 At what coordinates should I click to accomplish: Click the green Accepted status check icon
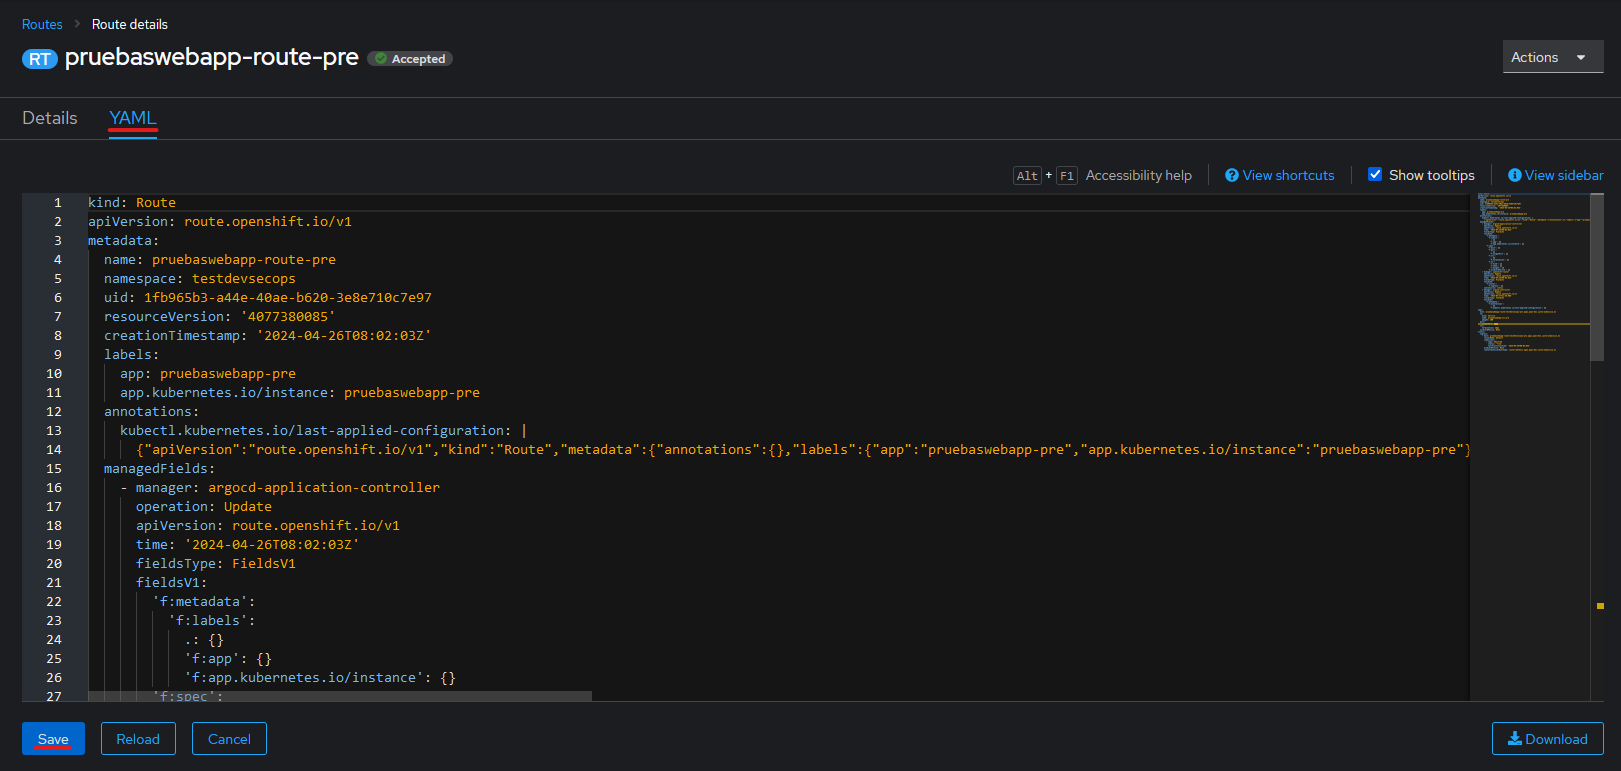click(381, 59)
